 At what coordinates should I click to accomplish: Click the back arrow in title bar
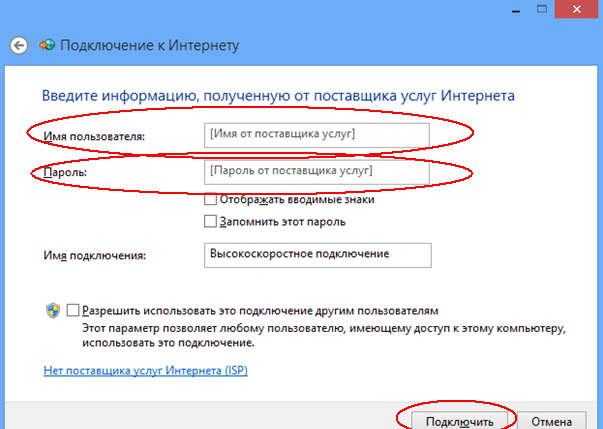[x=18, y=45]
